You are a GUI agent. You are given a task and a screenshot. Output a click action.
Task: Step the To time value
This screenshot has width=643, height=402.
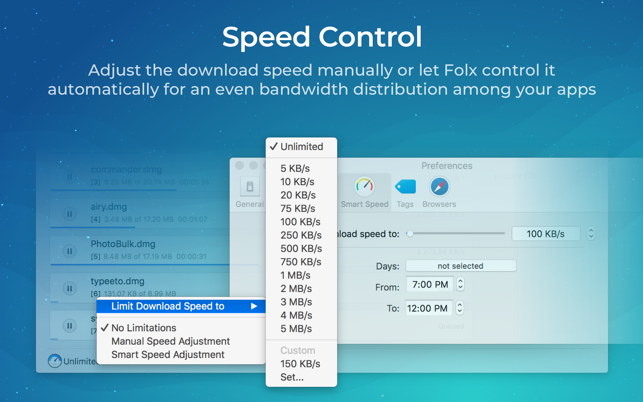pos(460,308)
